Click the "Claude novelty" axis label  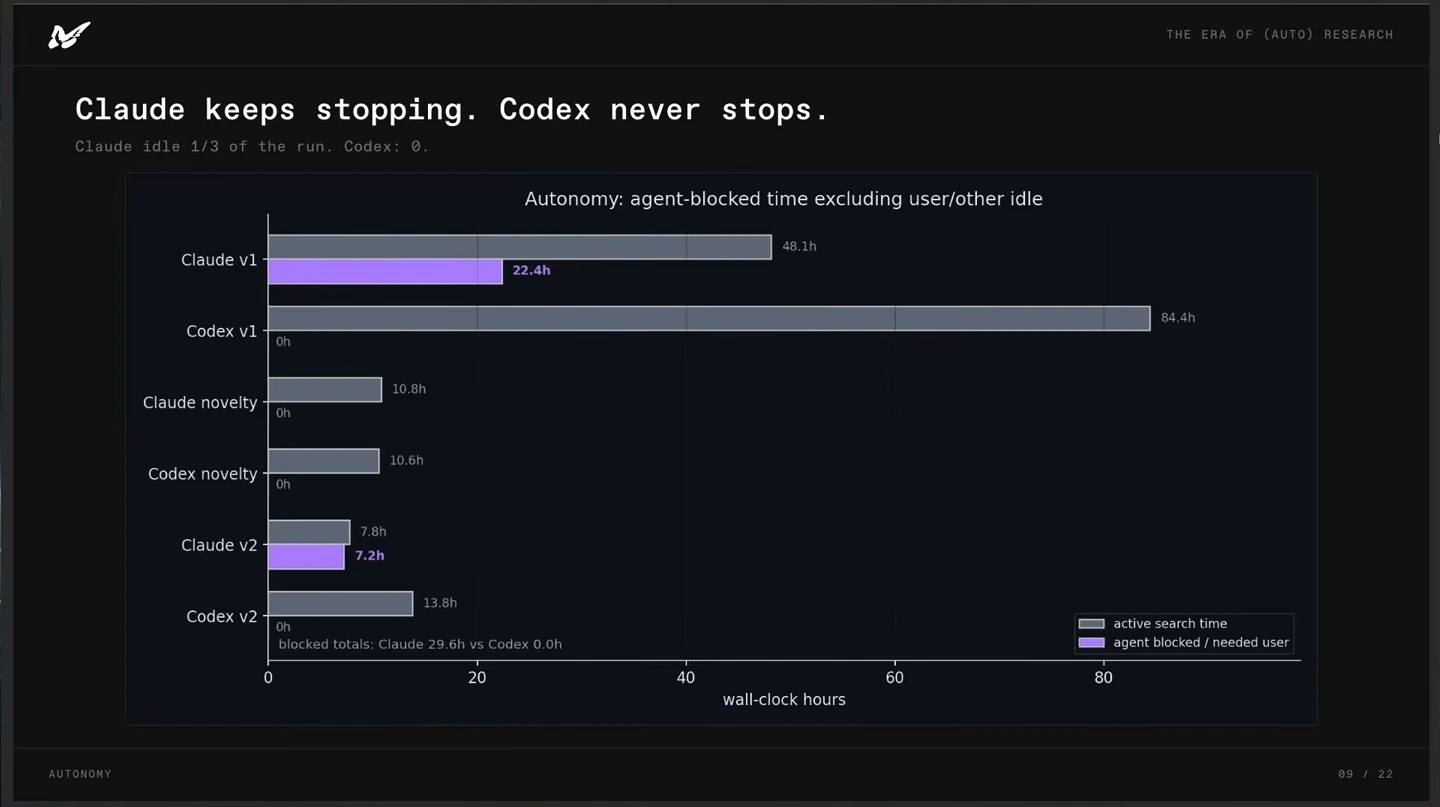[200, 403]
